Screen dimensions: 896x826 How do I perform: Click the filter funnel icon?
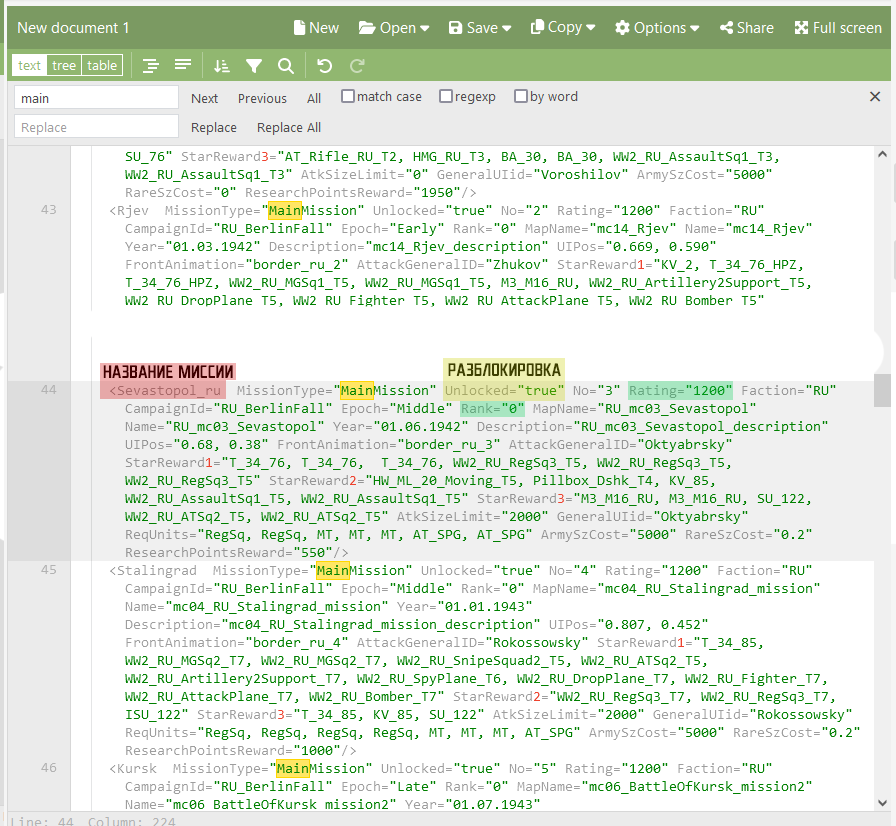click(254, 66)
